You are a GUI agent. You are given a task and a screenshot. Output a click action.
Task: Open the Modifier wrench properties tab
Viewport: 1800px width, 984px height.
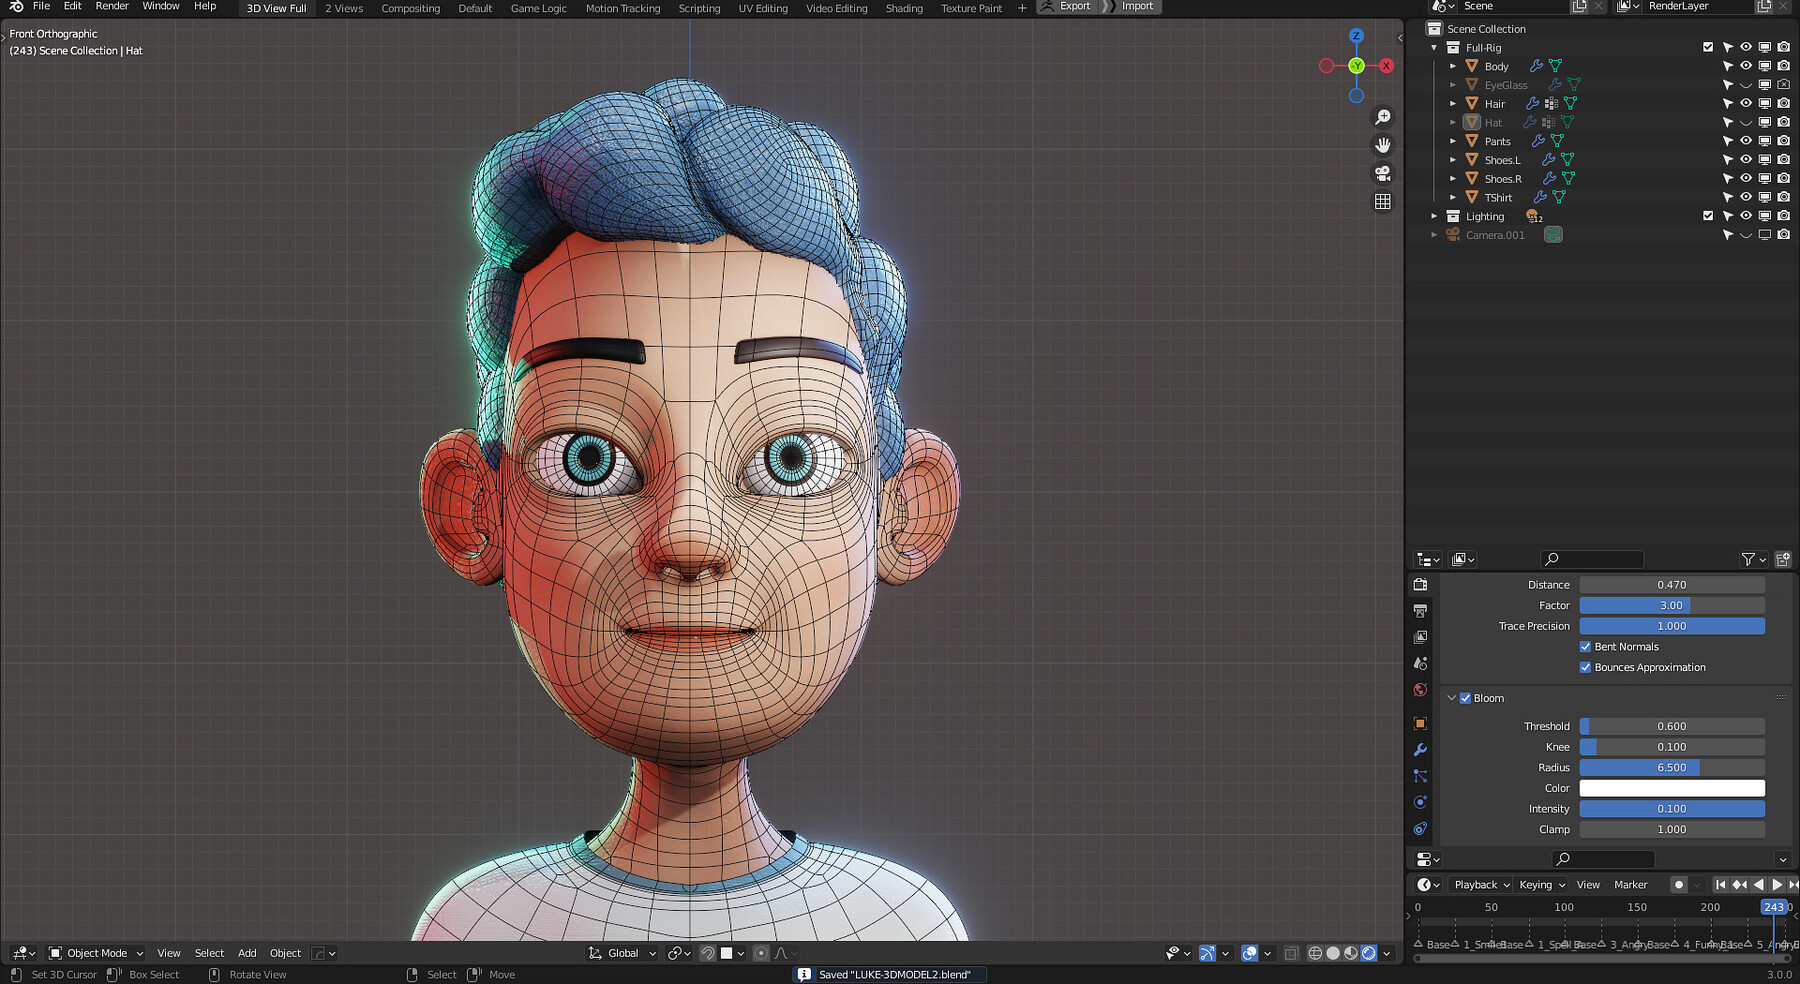click(x=1420, y=750)
